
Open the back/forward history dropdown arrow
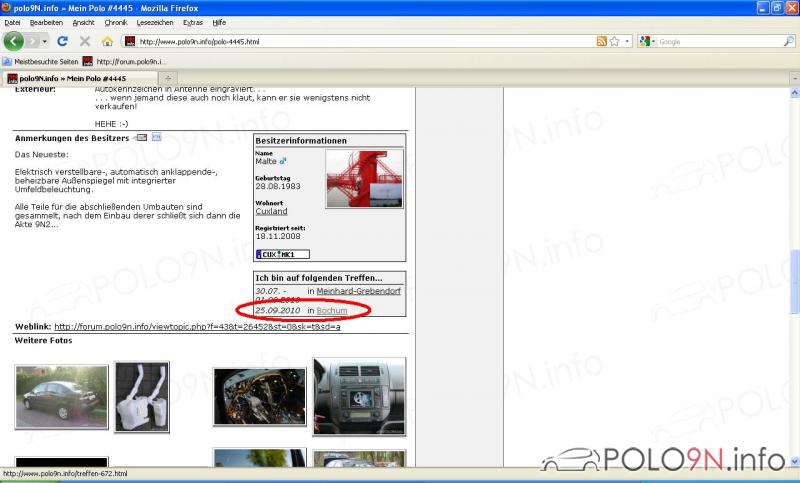(45, 41)
